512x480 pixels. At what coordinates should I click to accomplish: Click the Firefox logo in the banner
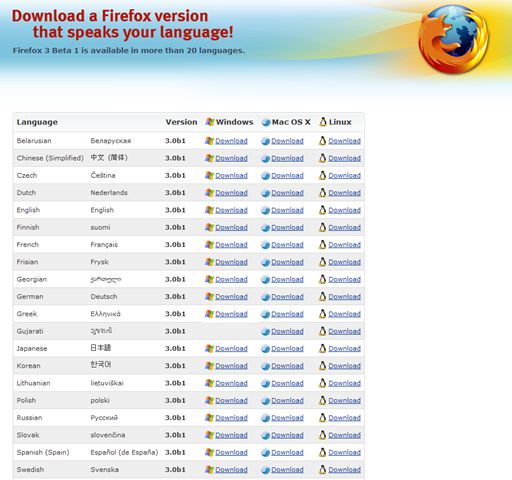tap(454, 39)
